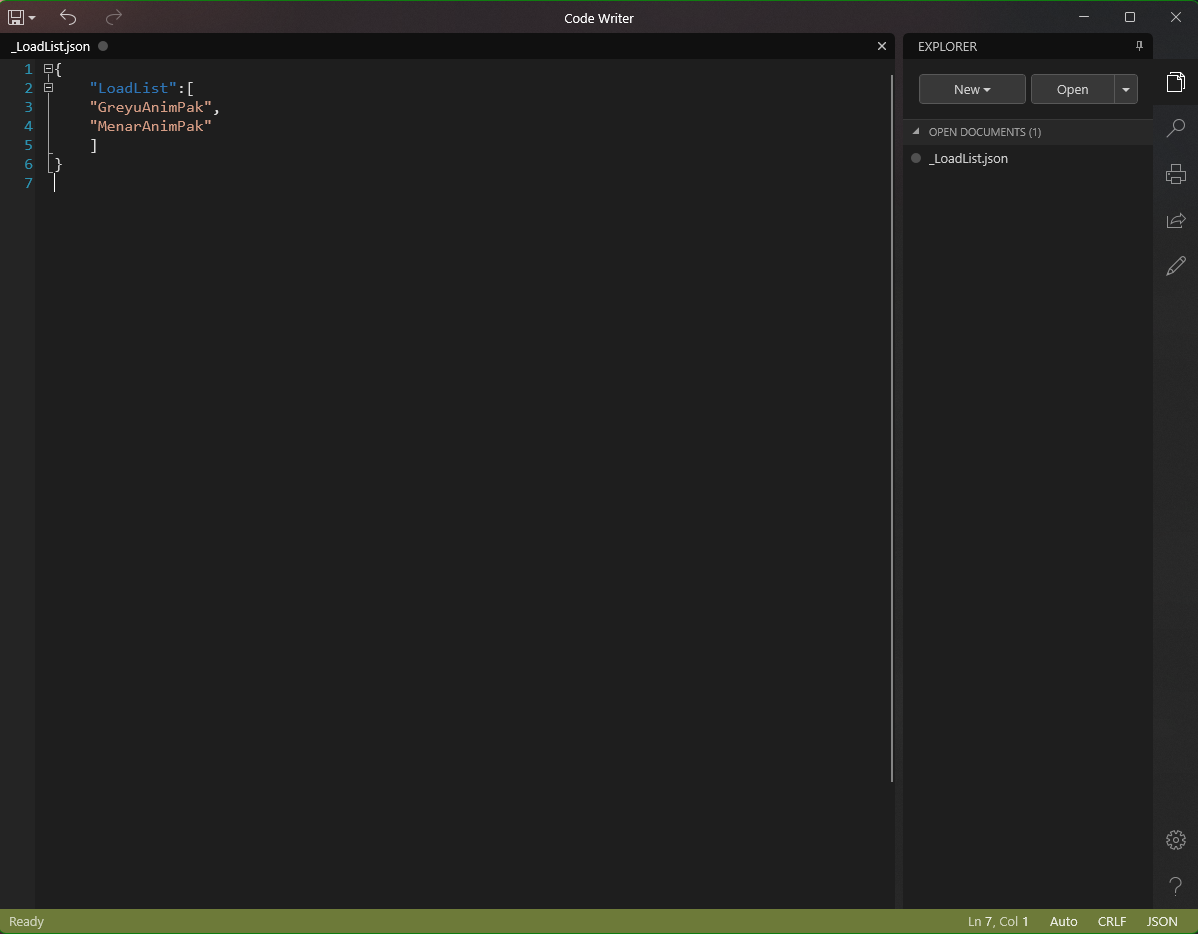This screenshot has height=934, width=1198.
Task: Click the "GreyuAnimPak" string on line 3
Action: click(x=151, y=107)
